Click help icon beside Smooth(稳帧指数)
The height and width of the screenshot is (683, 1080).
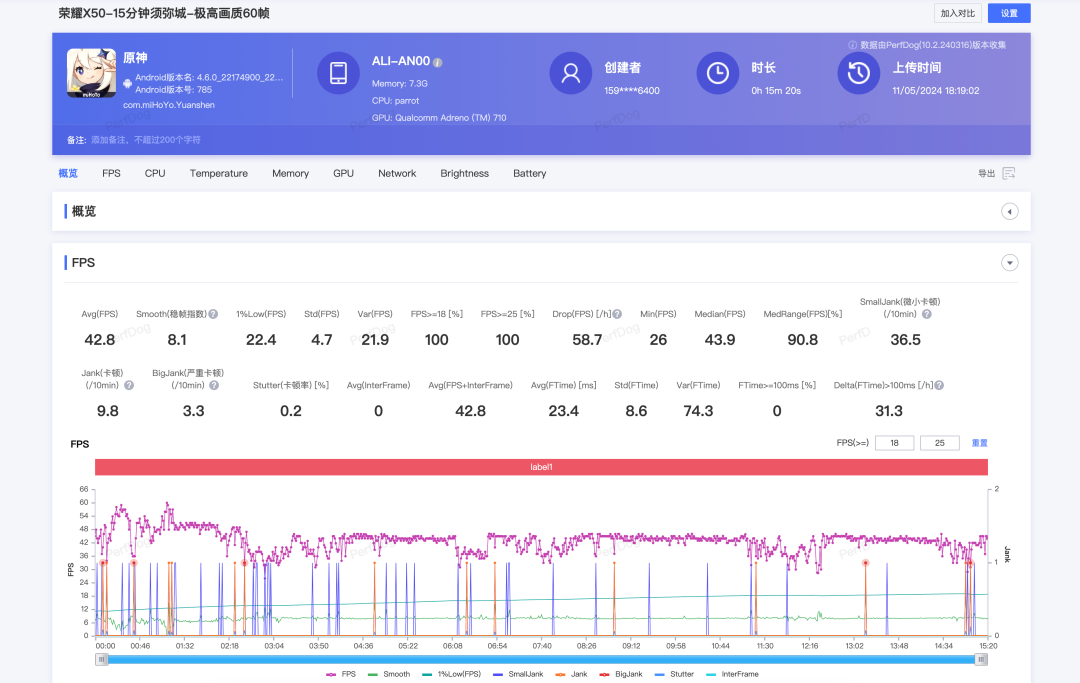[x=213, y=314]
